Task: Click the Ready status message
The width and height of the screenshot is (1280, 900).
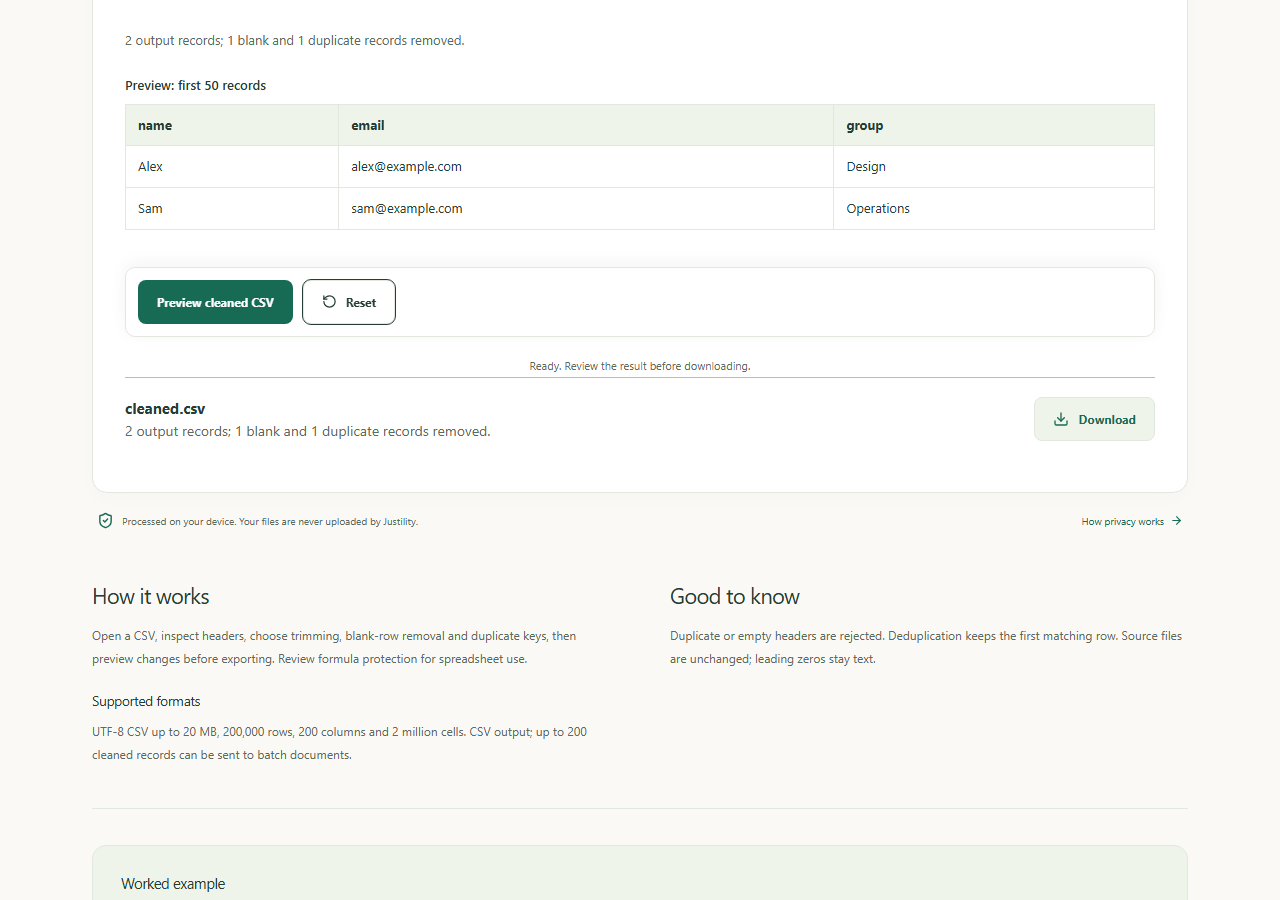Action: click(x=640, y=366)
